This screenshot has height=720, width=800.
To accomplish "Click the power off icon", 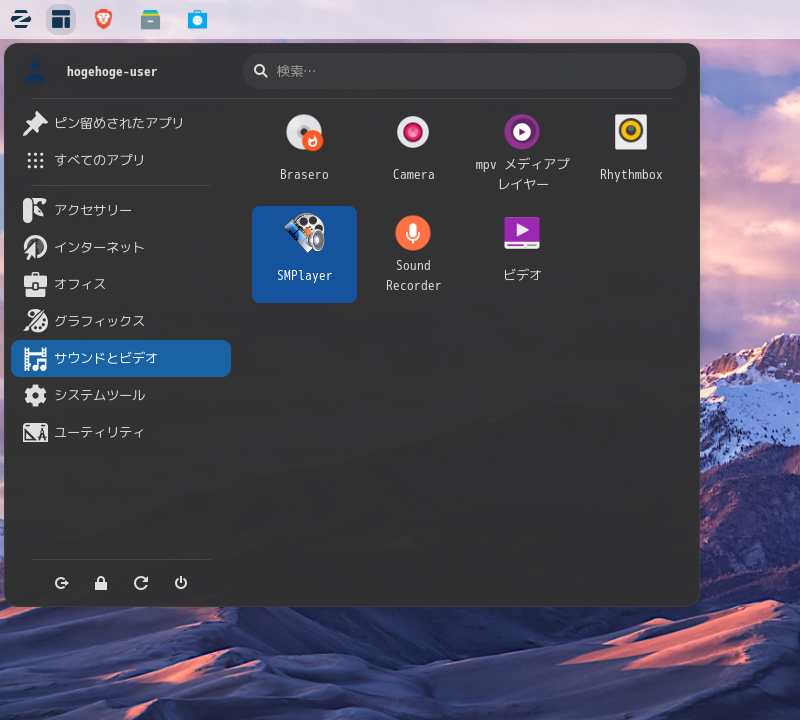I will point(181,583).
